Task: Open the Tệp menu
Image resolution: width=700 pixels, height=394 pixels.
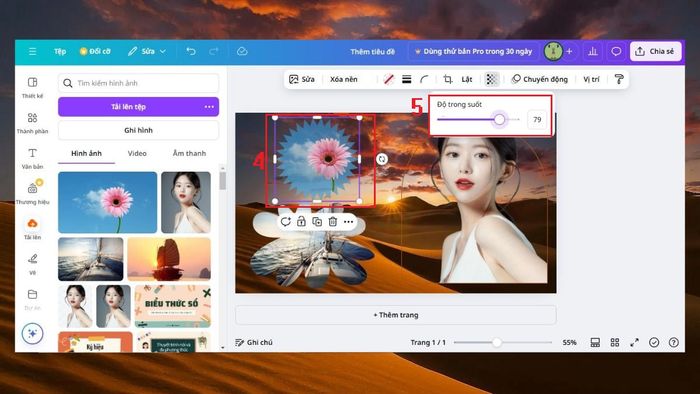Action: [60, 51]
